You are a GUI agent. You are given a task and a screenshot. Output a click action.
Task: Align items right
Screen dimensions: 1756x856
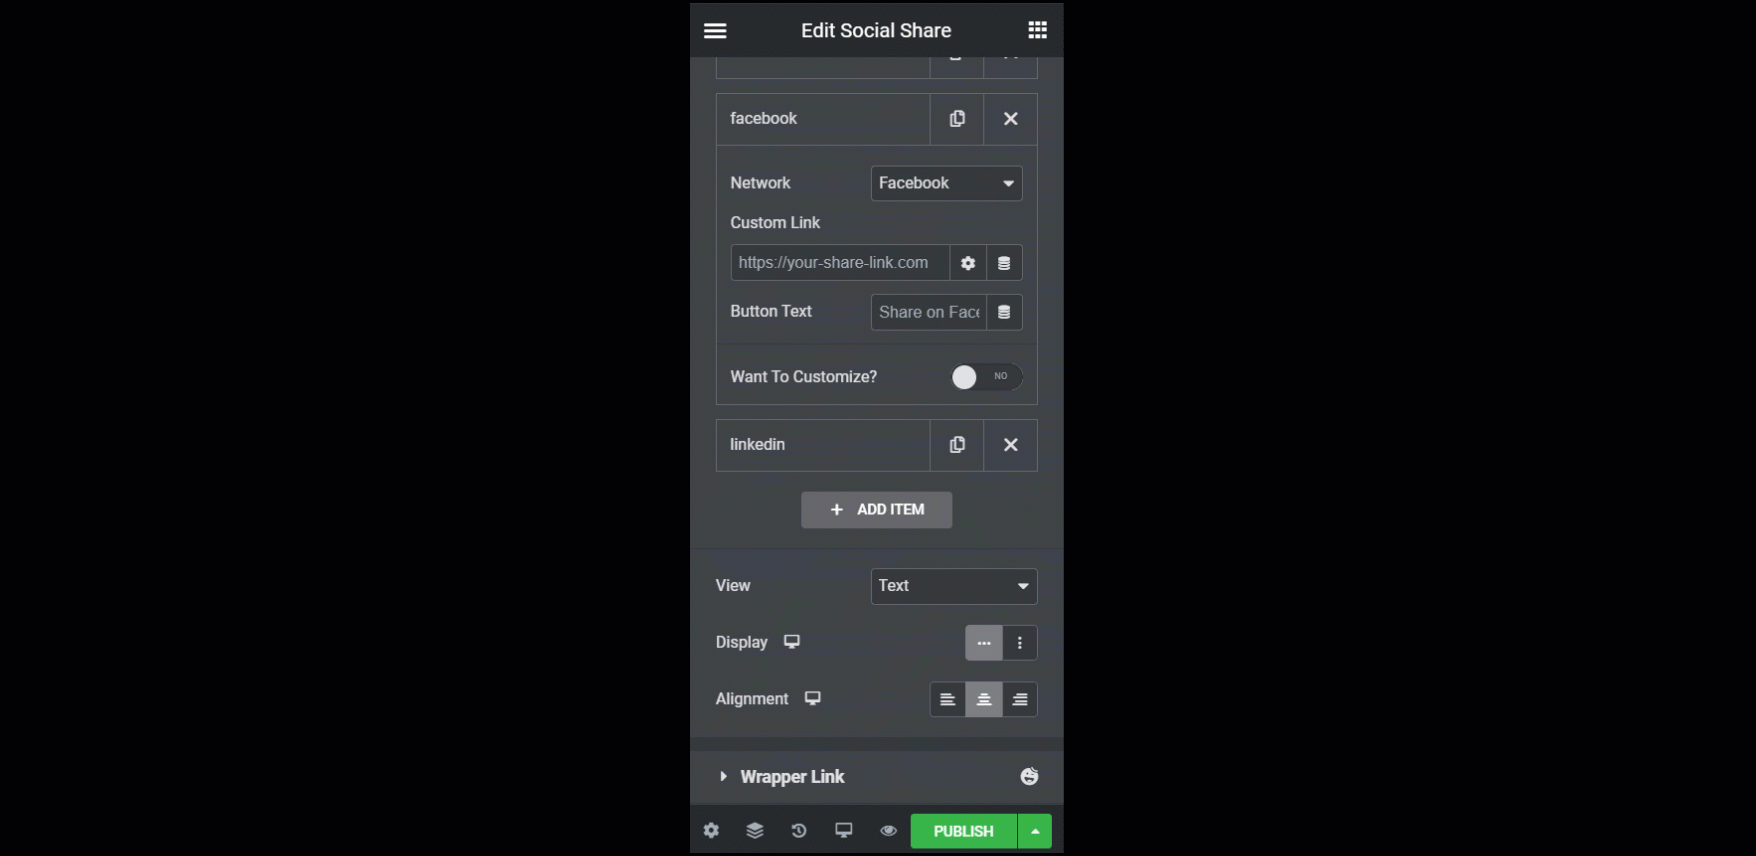pos(1020,700)
